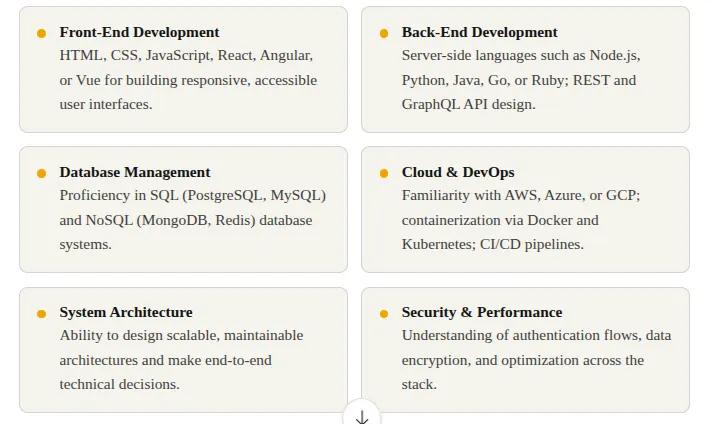Click the Back-End Development description paragraph
This screenshot has width=712, height=424.
(x=520, y=80)
